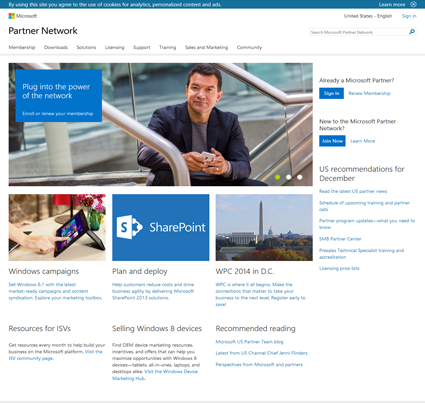
Task: Open Licensing price lists link
Action: tap(339, 268)
